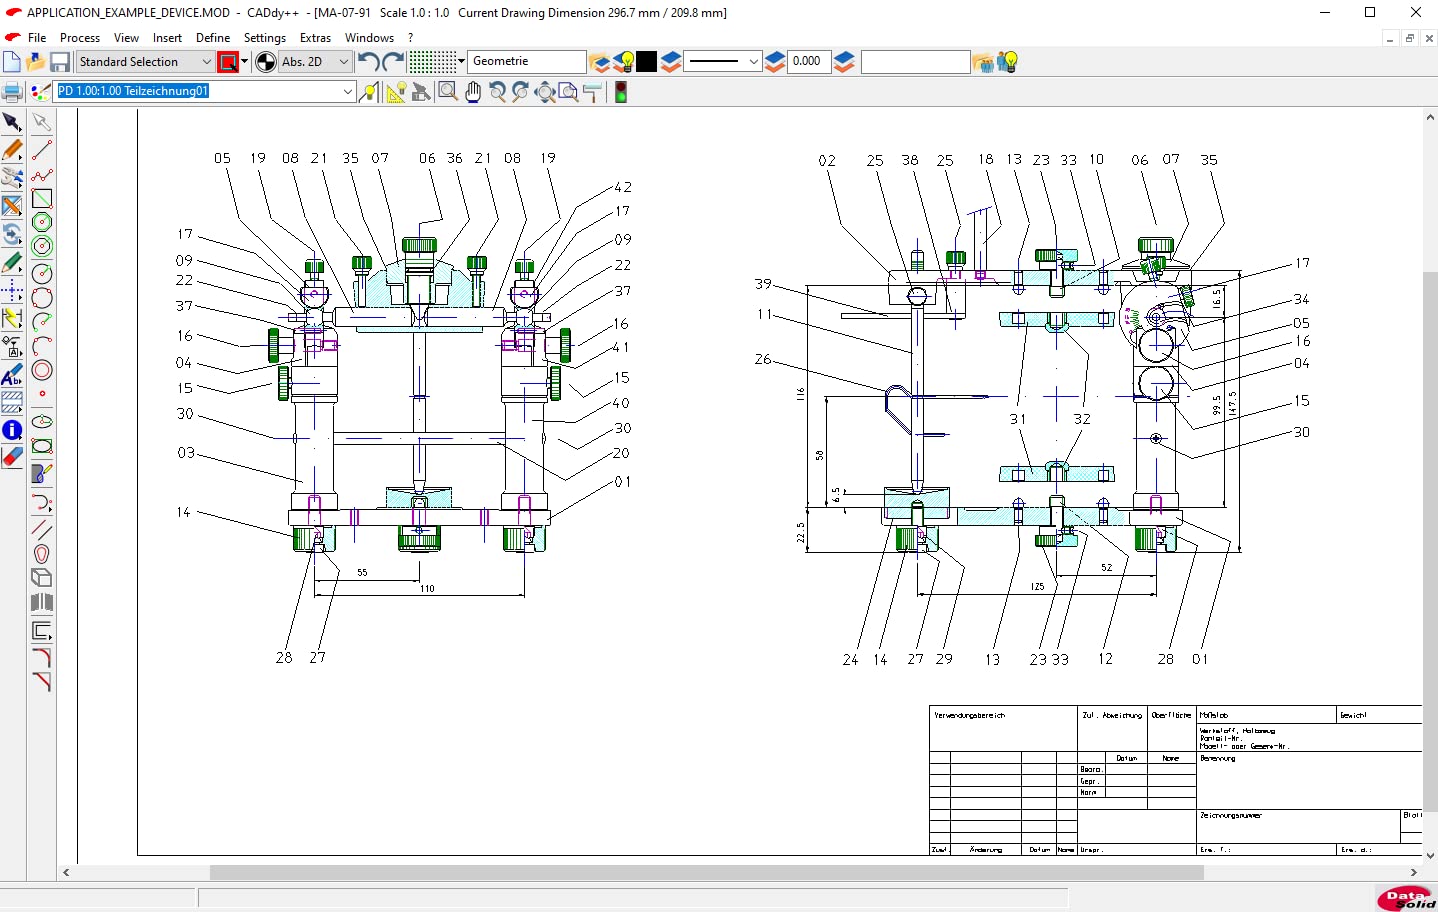Expand the Abs. 2D coordinate dropdown
The image size is (1438, 912).
click(343, 62)
